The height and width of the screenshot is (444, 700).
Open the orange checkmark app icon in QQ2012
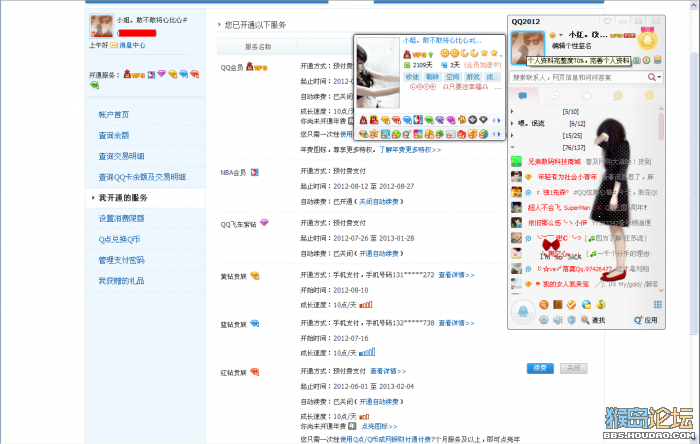coord(571,304)
